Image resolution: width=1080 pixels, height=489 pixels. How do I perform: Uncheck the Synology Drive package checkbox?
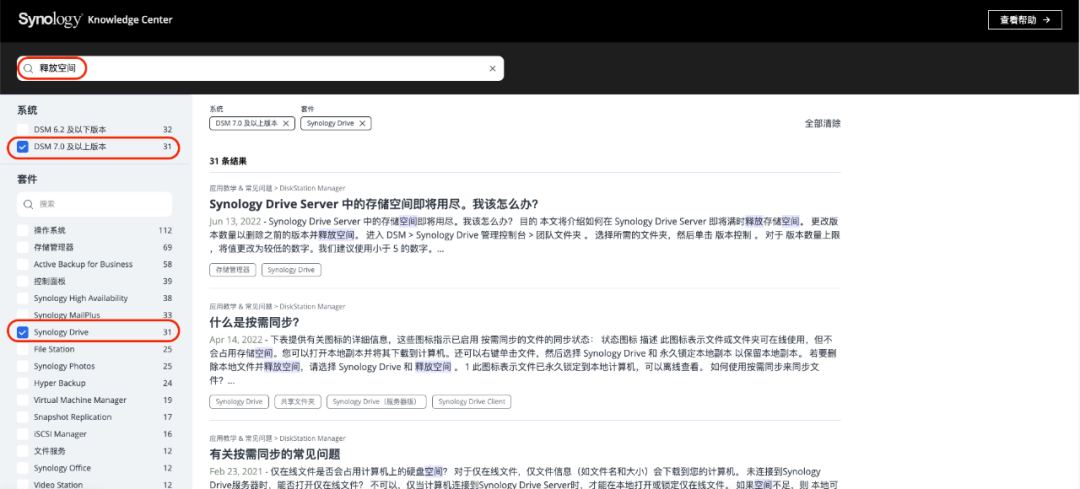23,333
